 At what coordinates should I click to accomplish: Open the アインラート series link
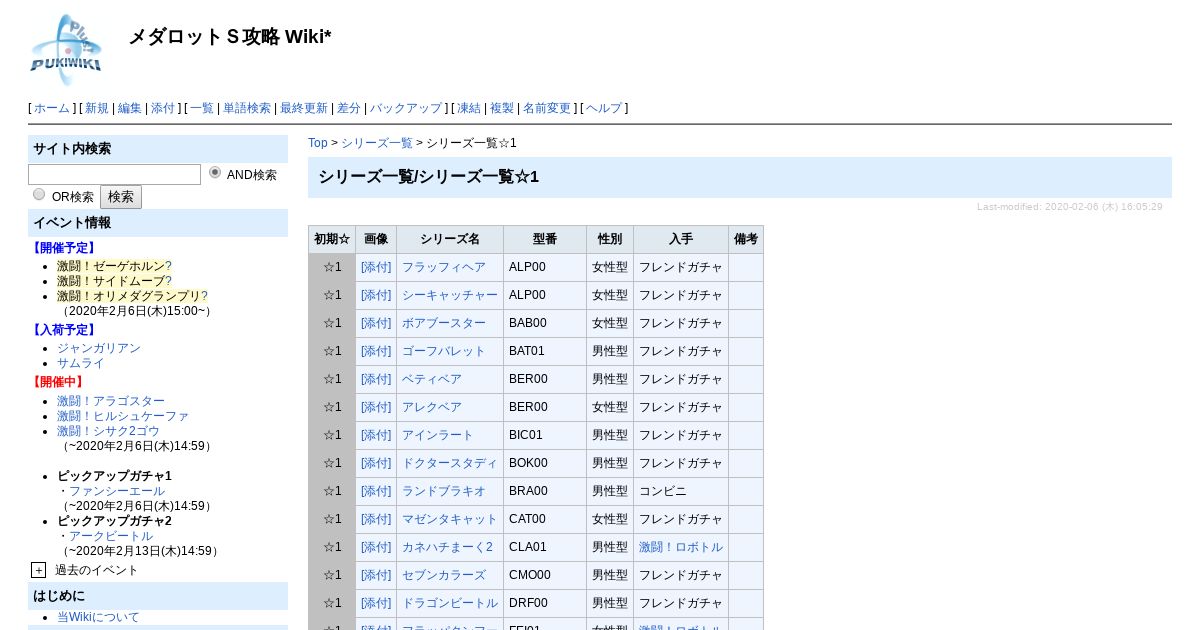coord(438,435)
